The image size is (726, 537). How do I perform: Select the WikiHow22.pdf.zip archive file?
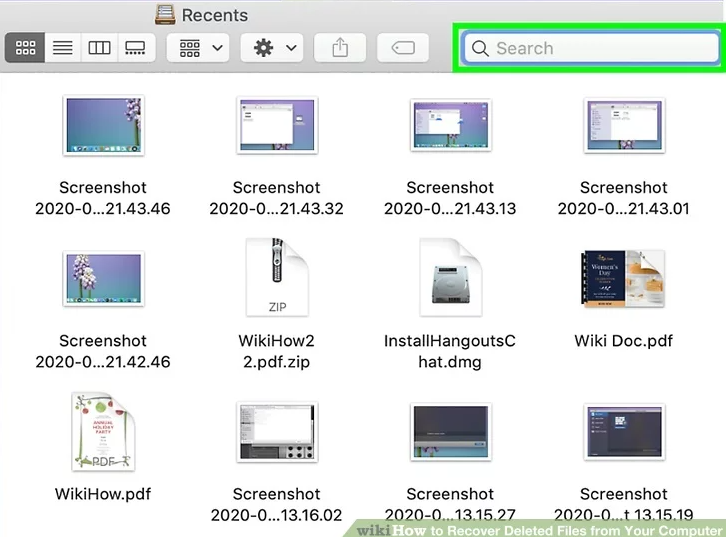point(277,277)
